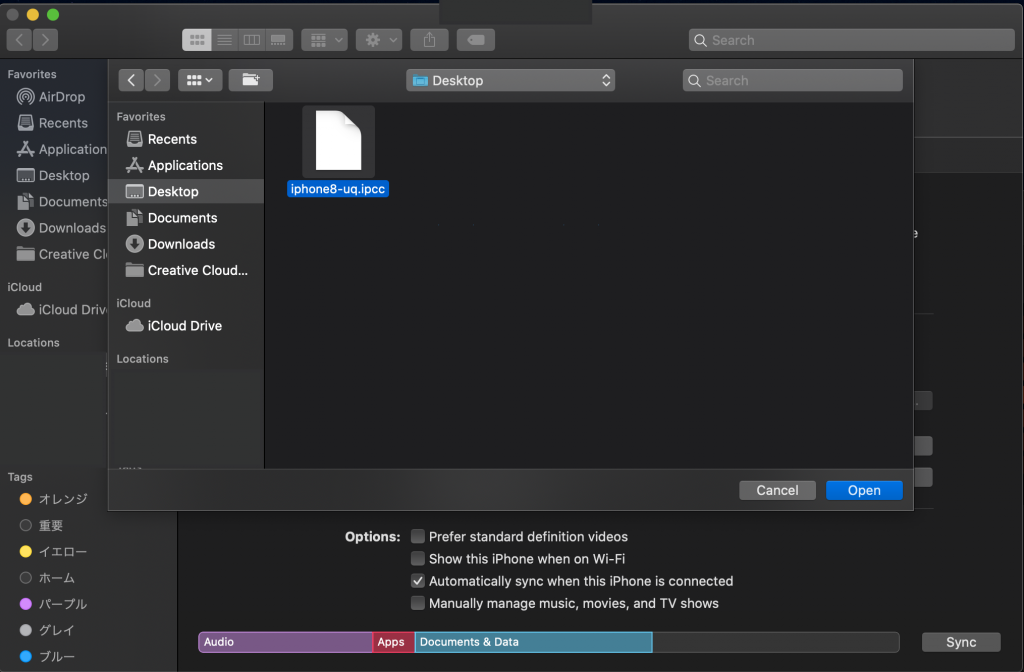Image resolution: width=1024 pixels, height=672 pixels.
Task: Switch Finder to column view
Action: [x=251, y=40]
